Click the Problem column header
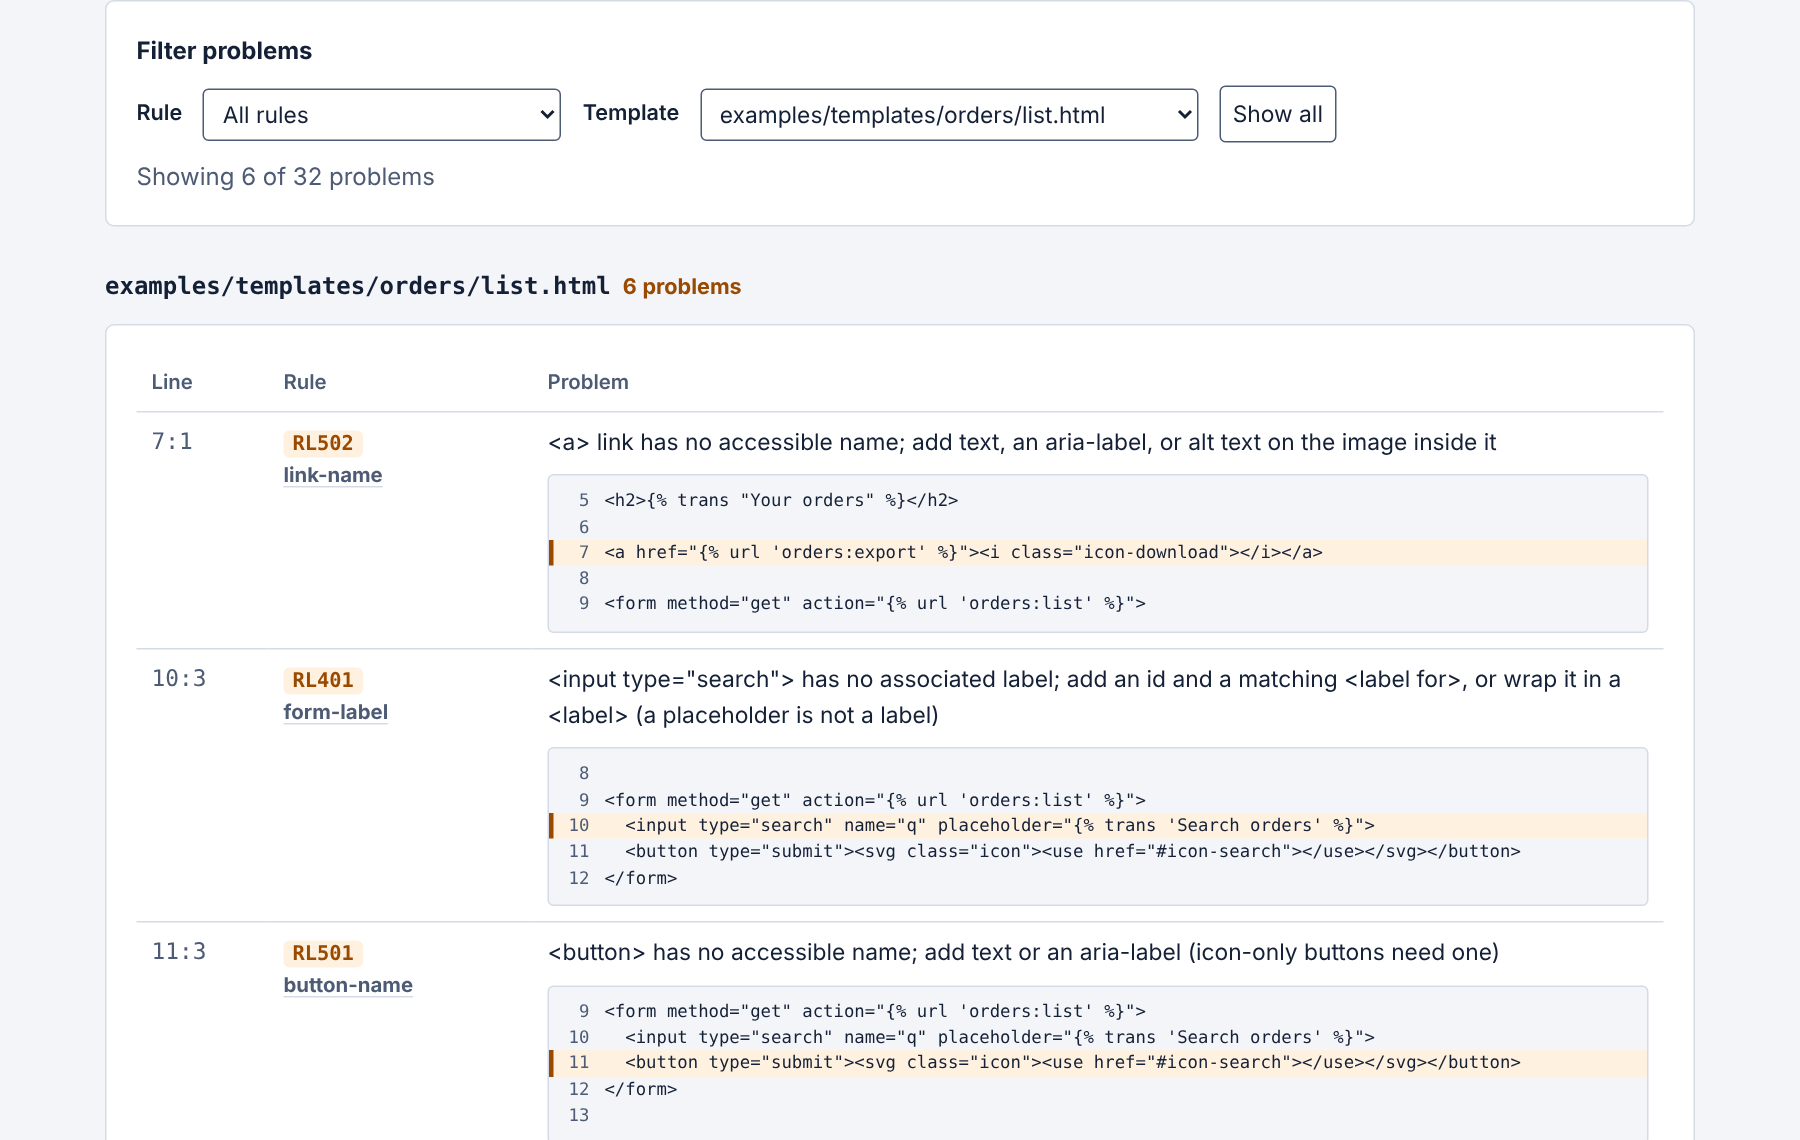The image size is (1800, 1140). [x=588, y=382]
